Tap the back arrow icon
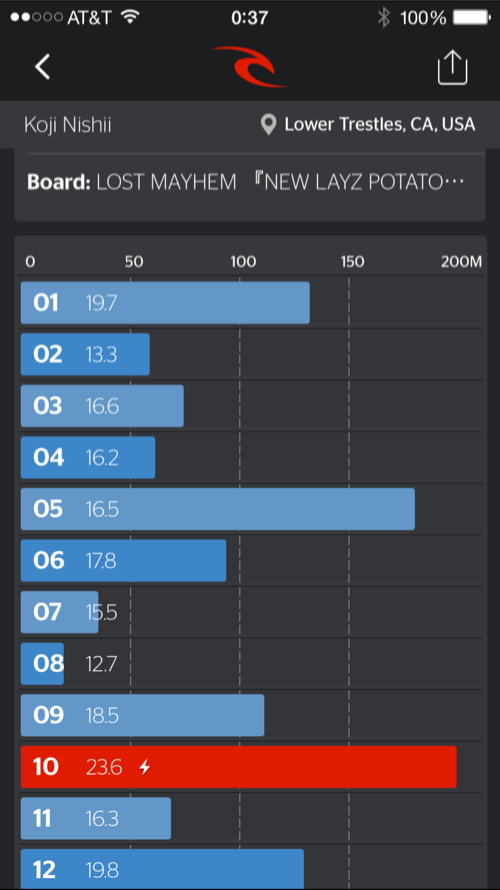Screen dimensions: 500x890 [x=43, y=67]
